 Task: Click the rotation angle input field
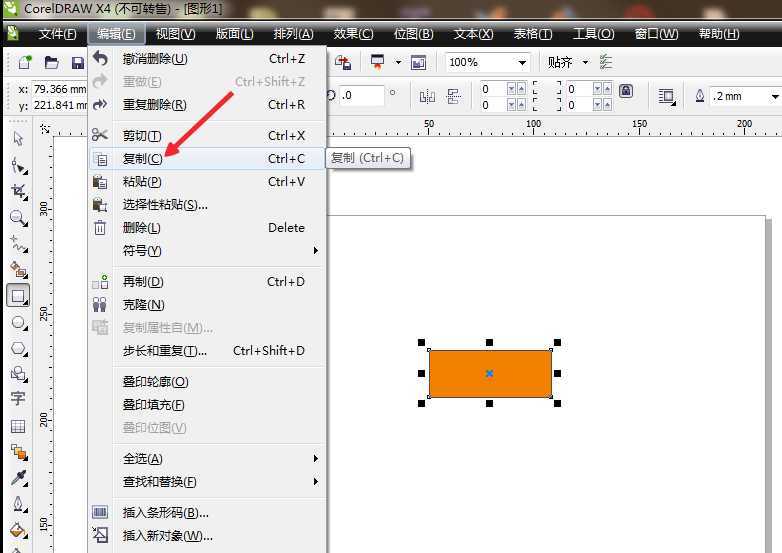361,96
